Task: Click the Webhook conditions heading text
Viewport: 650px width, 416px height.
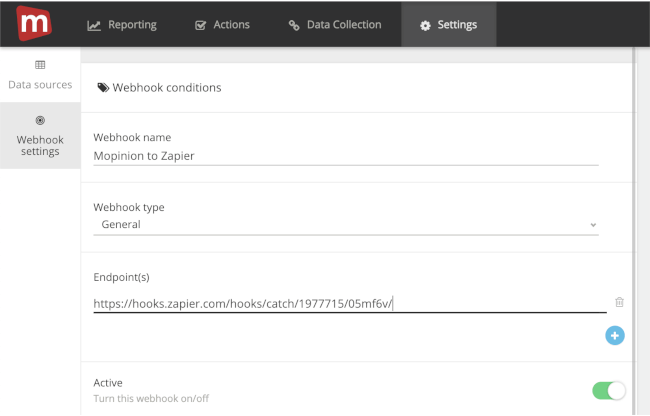Action: tap(167, 88)
